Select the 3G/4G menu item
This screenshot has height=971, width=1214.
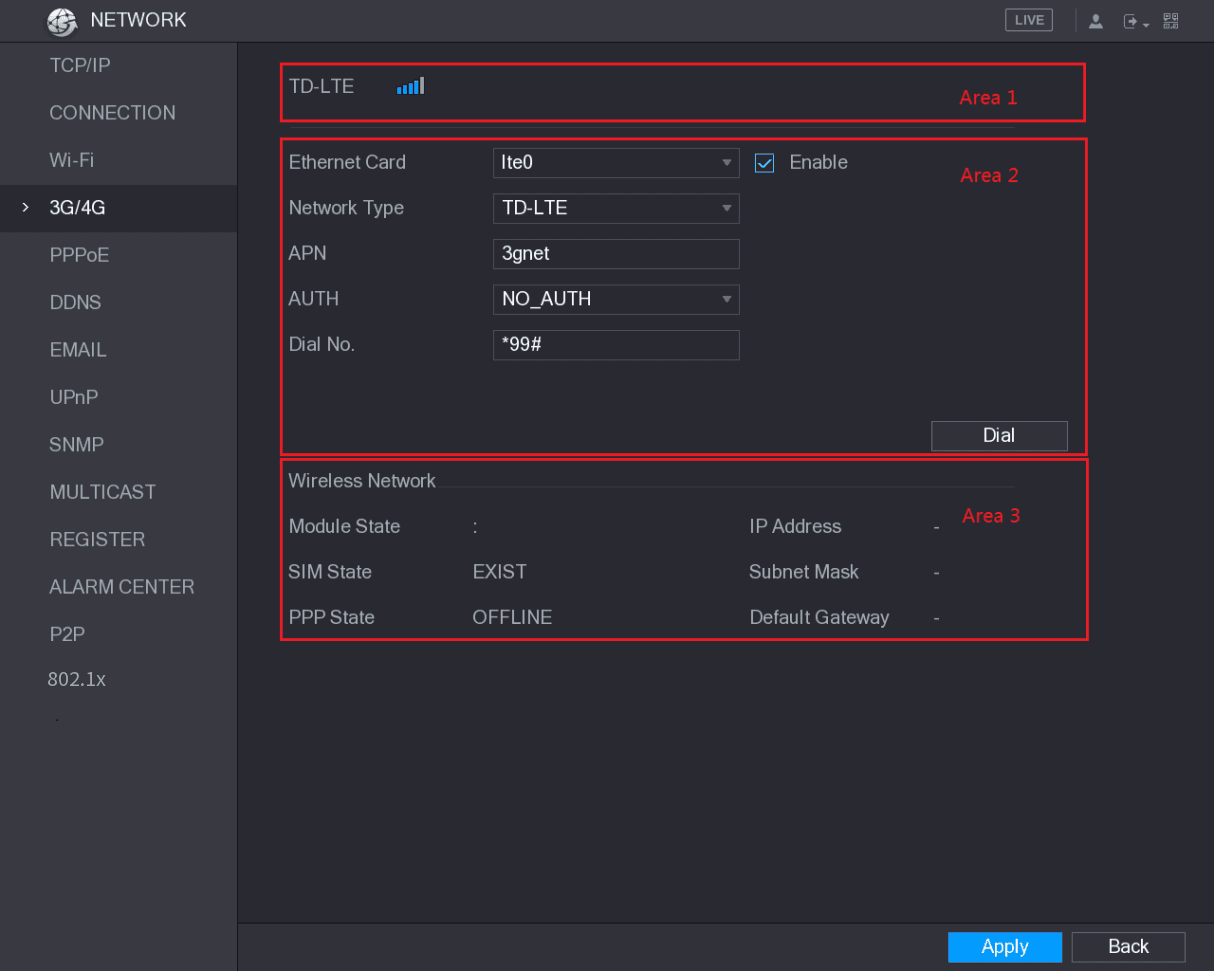[x=118, y=208]
